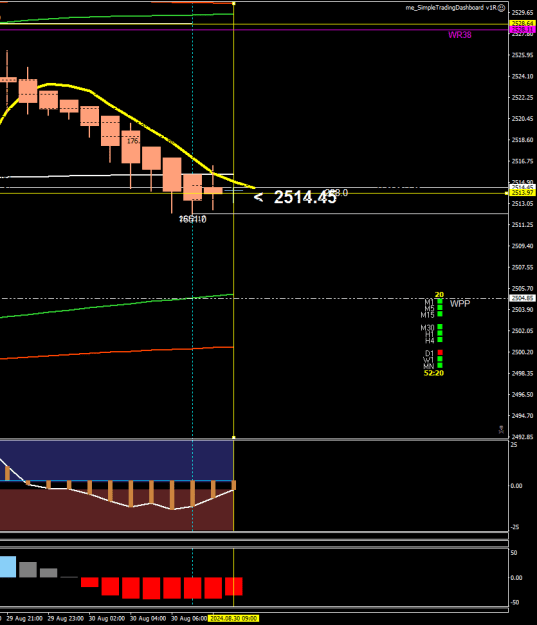Click the green M15 trend square
537x625 pixels.
440,314
